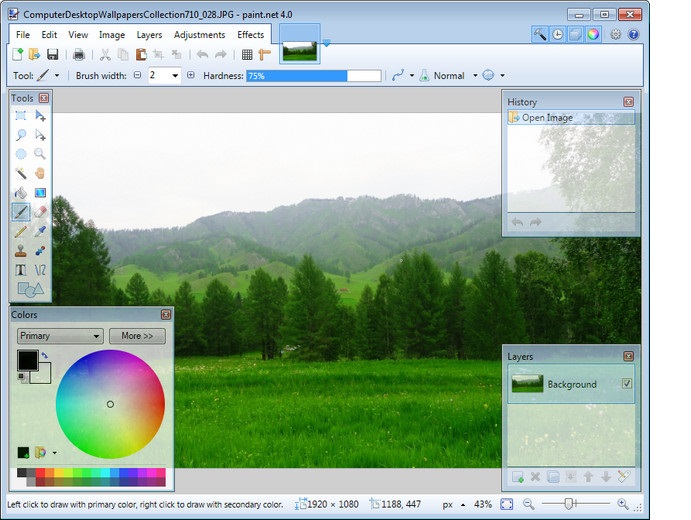Open the Brush width dropdown
Viewport: 691px width, 520px height.
click(175, 76)
